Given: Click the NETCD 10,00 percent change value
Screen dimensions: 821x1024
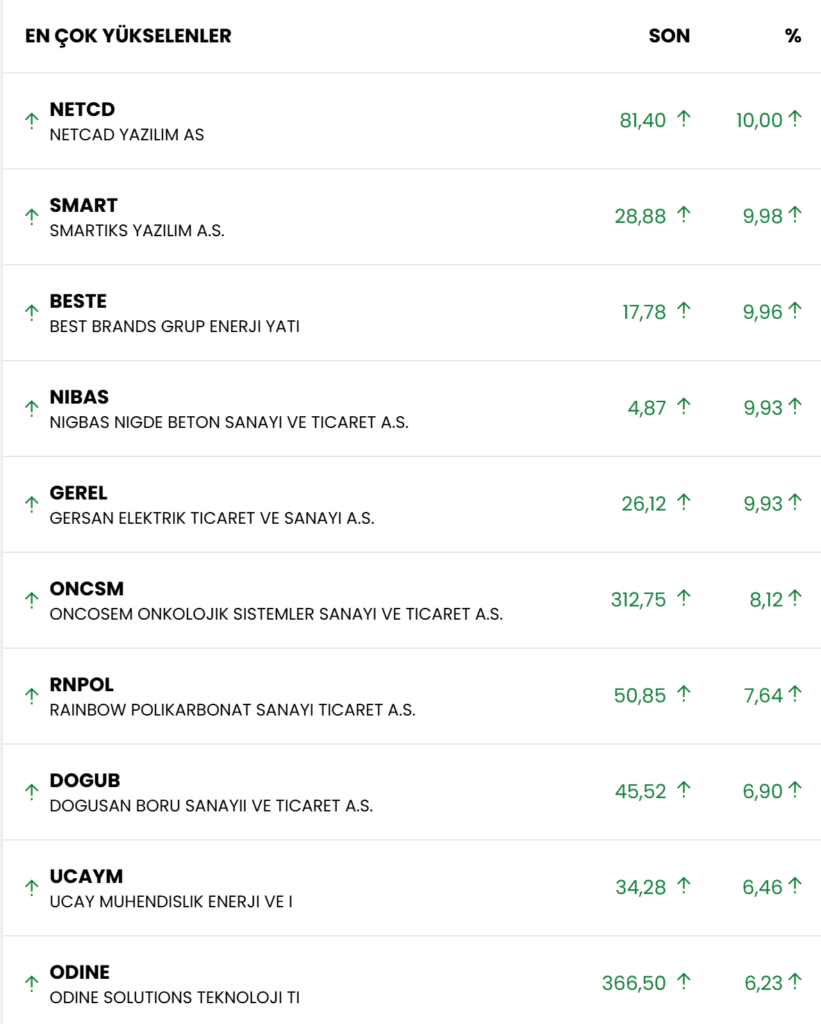Looking at the screenshot, I should (x=759, y=120).
